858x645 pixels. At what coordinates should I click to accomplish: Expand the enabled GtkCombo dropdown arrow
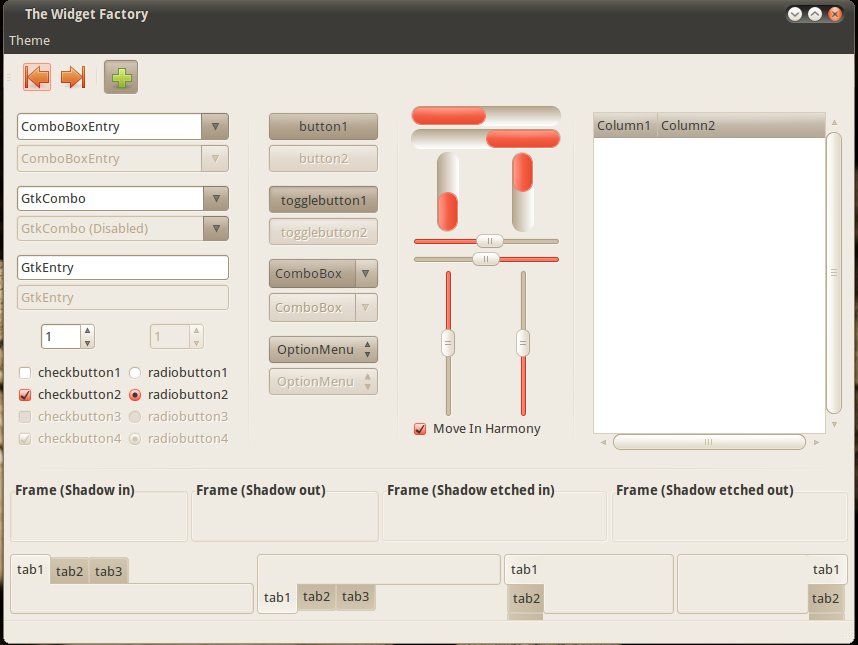216,198
